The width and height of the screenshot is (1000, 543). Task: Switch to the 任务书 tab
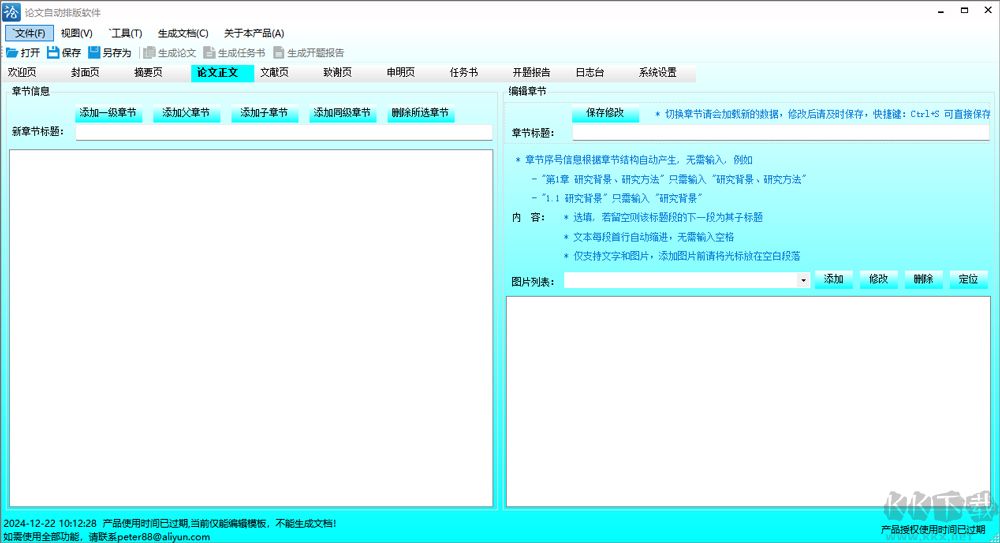point(464,73)
